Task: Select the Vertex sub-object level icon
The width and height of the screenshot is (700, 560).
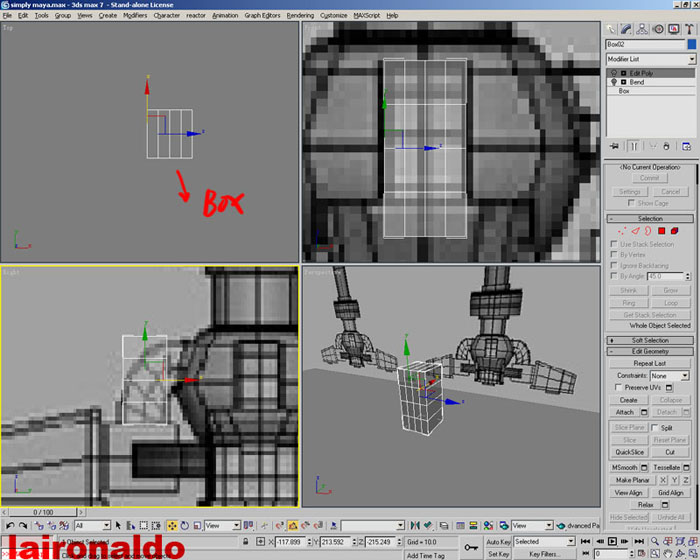Action: (621, 231)
